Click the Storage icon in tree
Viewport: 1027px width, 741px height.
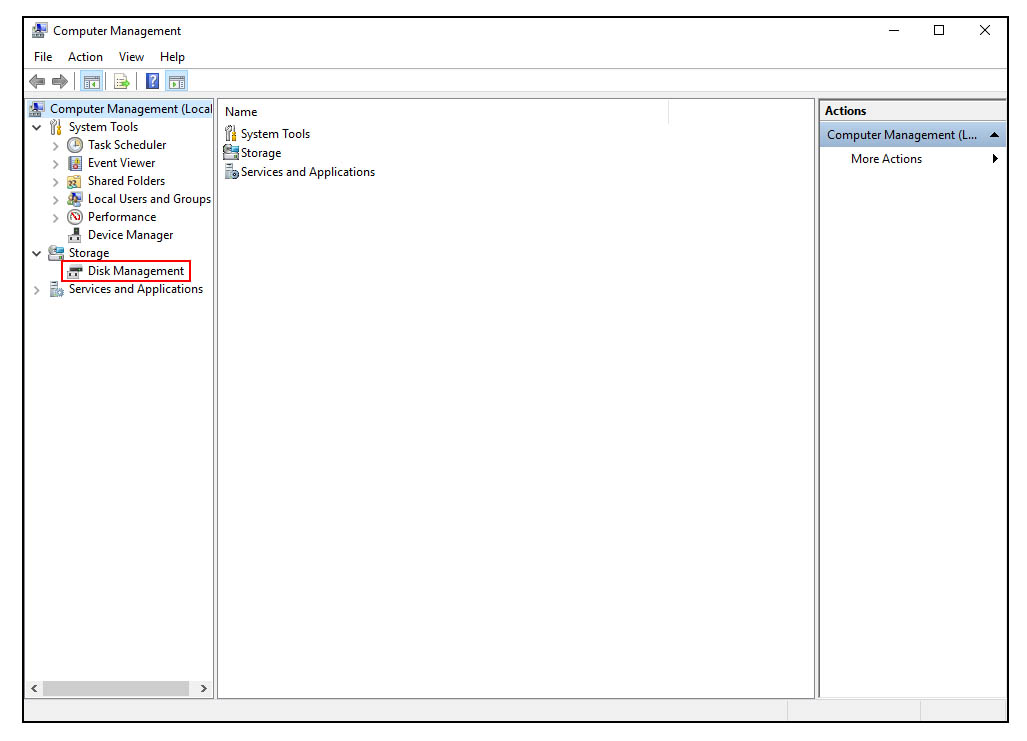[x=56, y=253]
